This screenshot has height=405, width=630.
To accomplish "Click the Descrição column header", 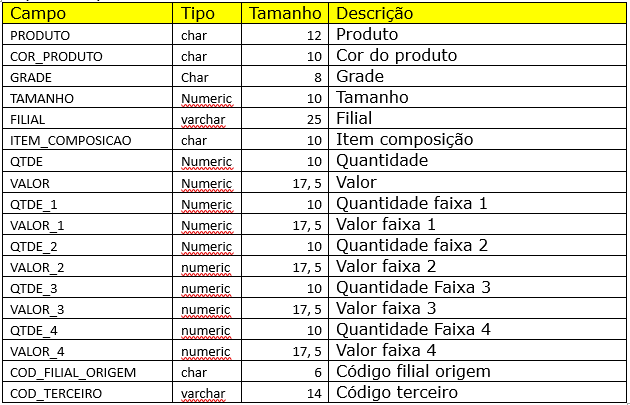I will click(375, 14).
